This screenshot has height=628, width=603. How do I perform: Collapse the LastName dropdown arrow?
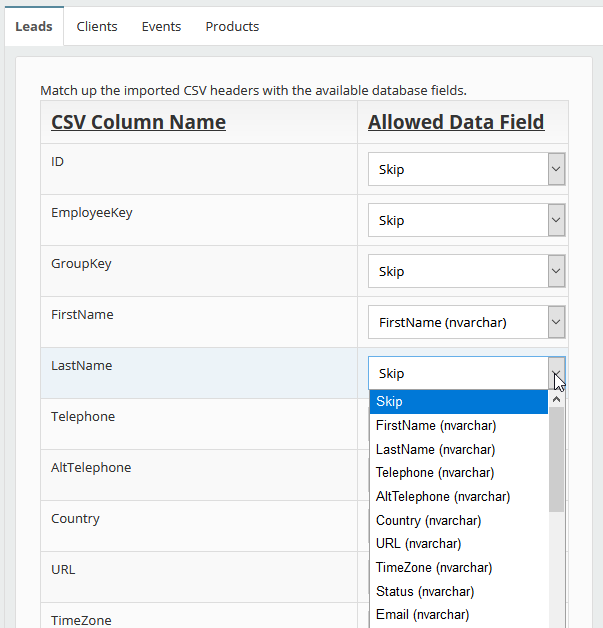(x=556, y=373)
